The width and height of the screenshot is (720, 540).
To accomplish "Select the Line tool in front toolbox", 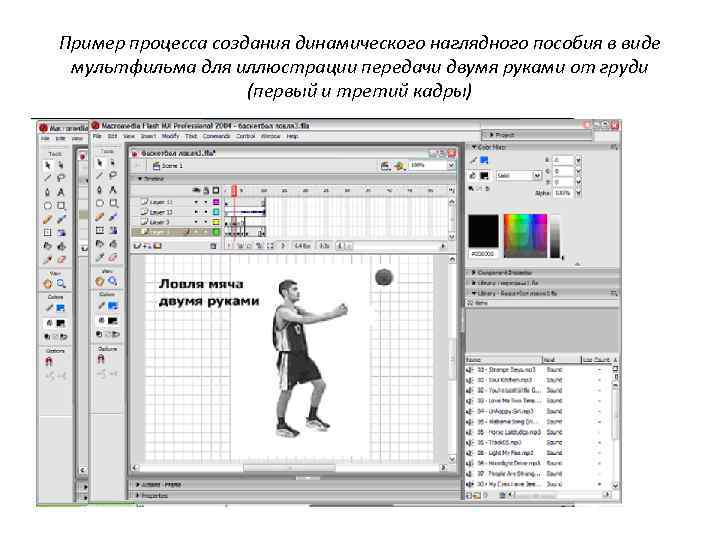I will (100, 176).
